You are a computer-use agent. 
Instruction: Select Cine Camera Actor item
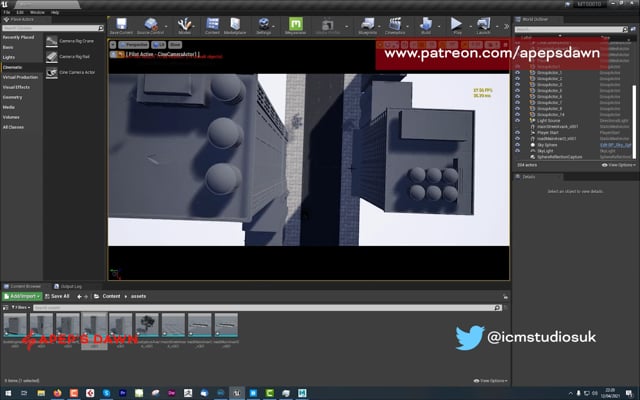tap(74, 72)
